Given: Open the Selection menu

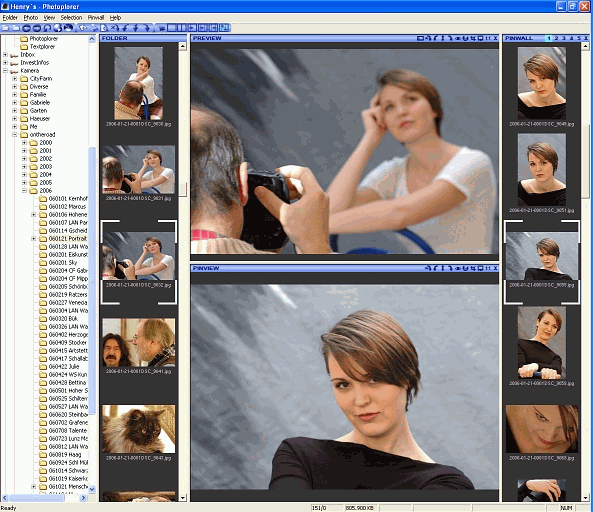Looking at the screenshot, I should click(x=71, y=18).
